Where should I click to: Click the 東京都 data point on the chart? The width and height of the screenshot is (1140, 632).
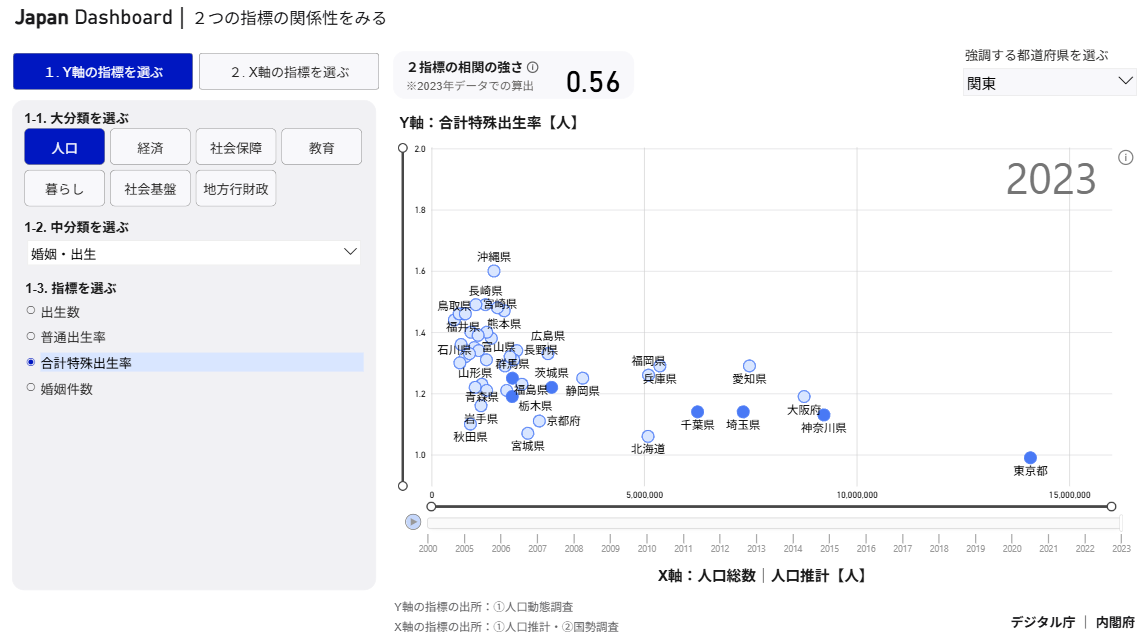point(1030,456)
